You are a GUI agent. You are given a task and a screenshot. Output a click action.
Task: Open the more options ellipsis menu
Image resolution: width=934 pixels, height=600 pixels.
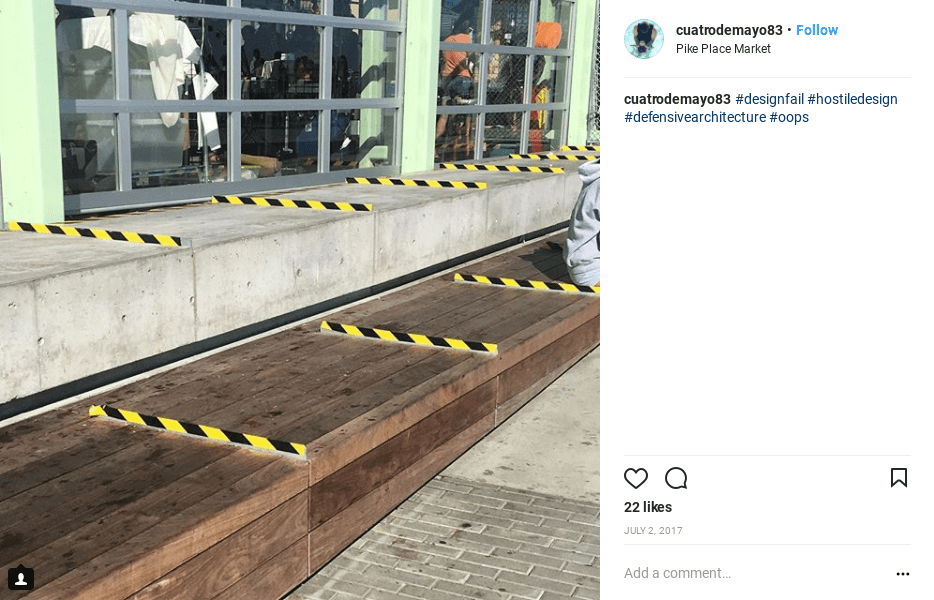coord(902,574)
